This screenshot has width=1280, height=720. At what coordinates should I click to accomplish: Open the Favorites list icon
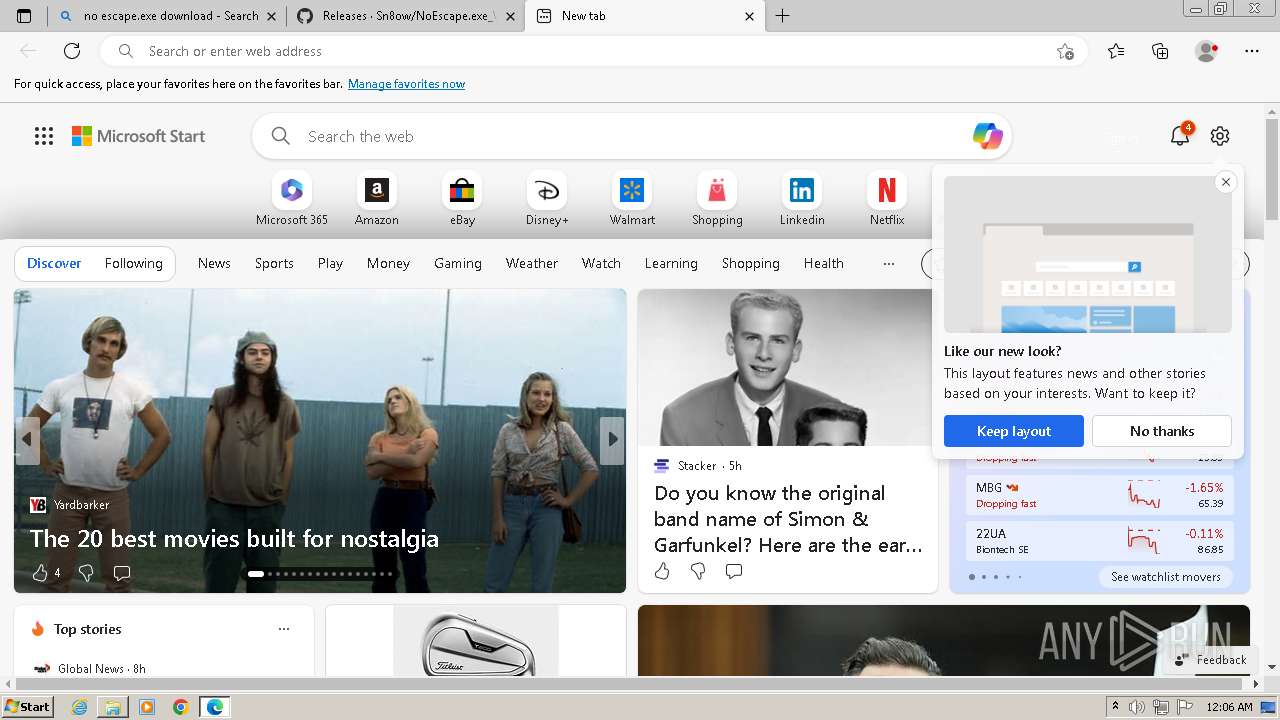click(x=1116, y=51)
